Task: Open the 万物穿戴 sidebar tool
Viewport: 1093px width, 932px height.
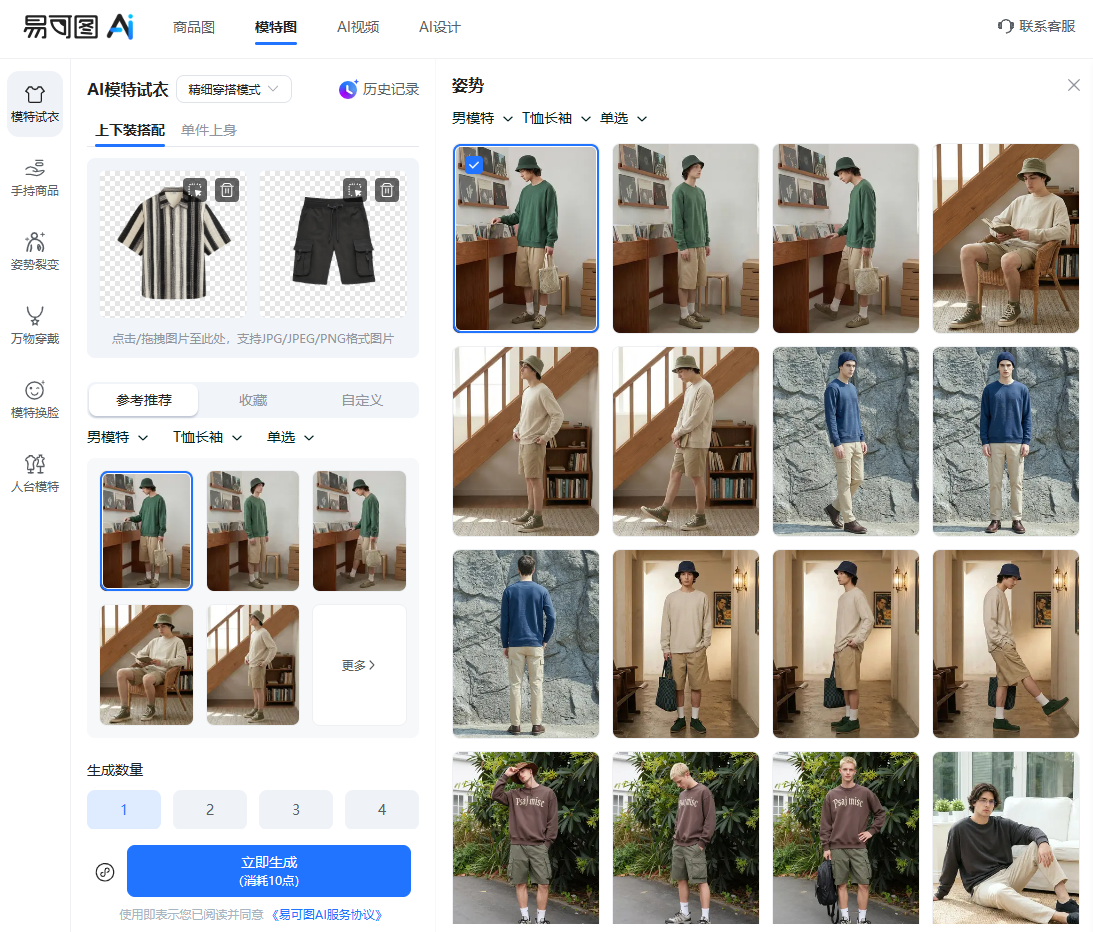Action: pos(35,326)
